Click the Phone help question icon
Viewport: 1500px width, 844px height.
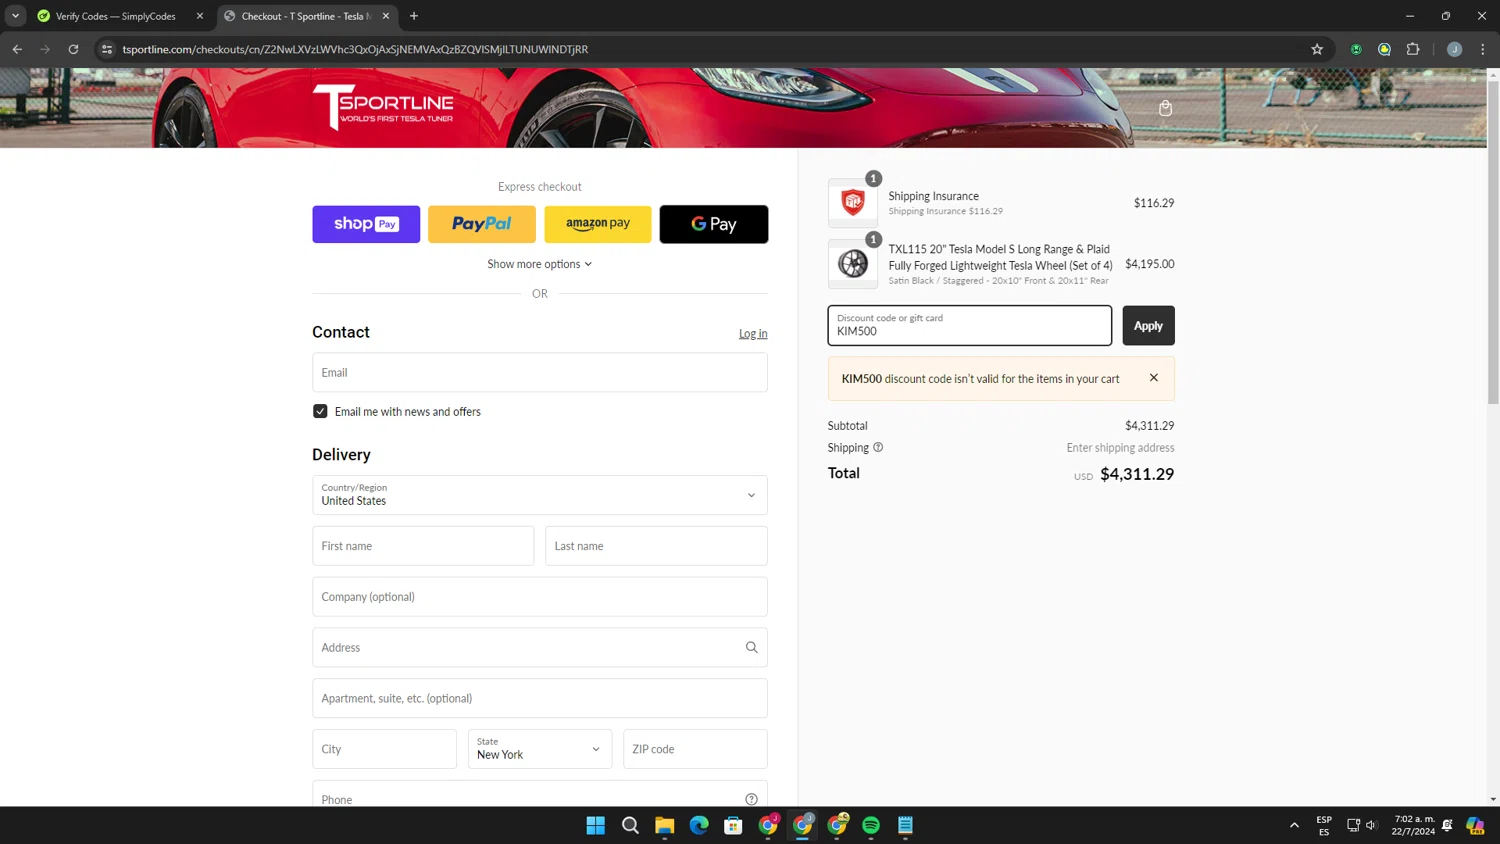[x=751, y=799]
